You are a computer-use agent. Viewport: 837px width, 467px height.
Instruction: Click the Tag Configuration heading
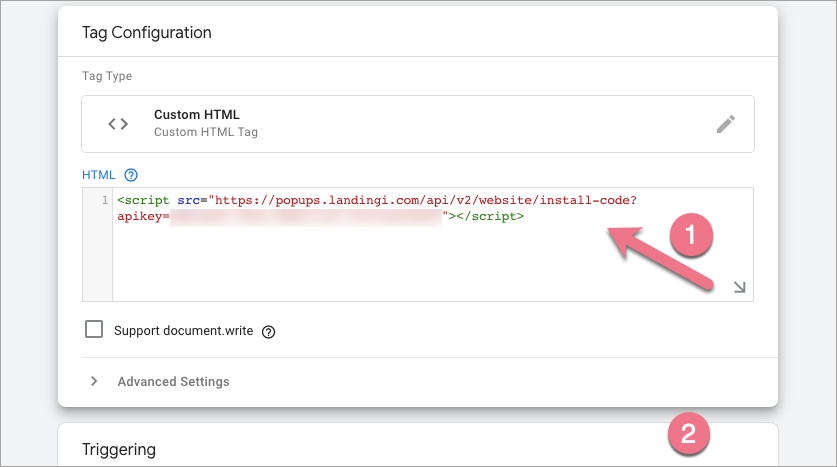tap(146, 33)
